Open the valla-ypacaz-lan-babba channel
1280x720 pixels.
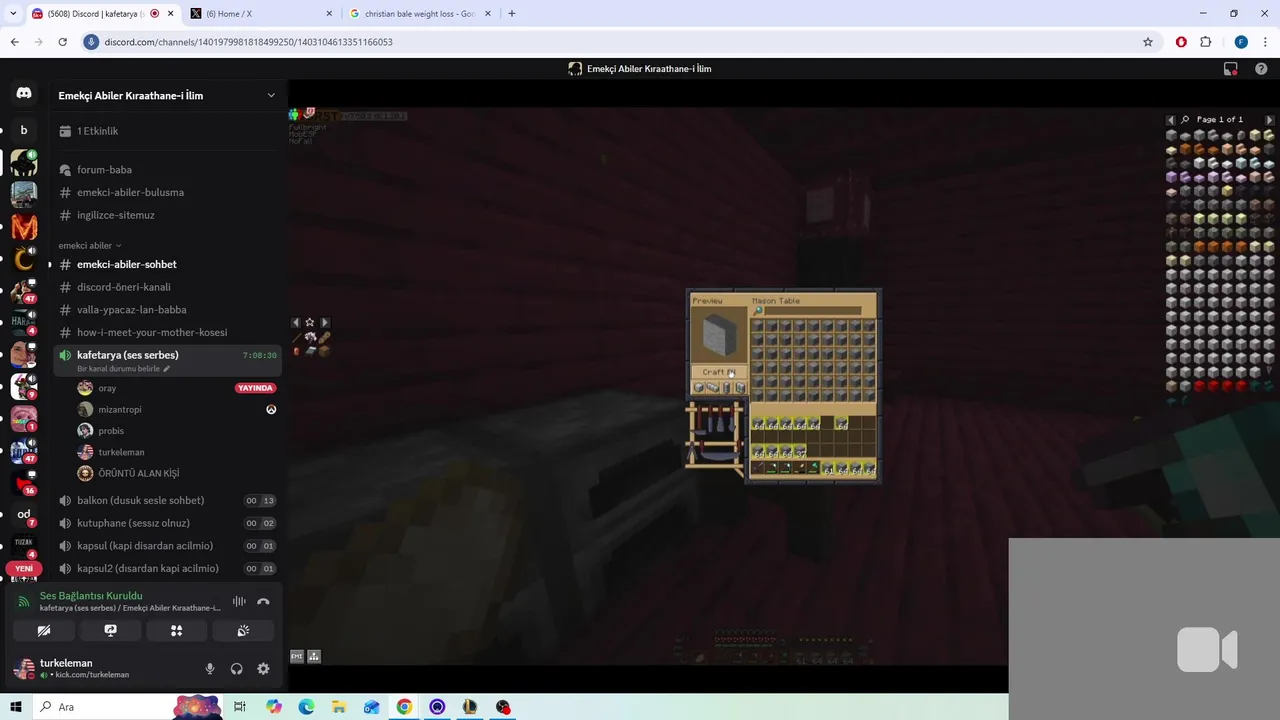point(166,310)
